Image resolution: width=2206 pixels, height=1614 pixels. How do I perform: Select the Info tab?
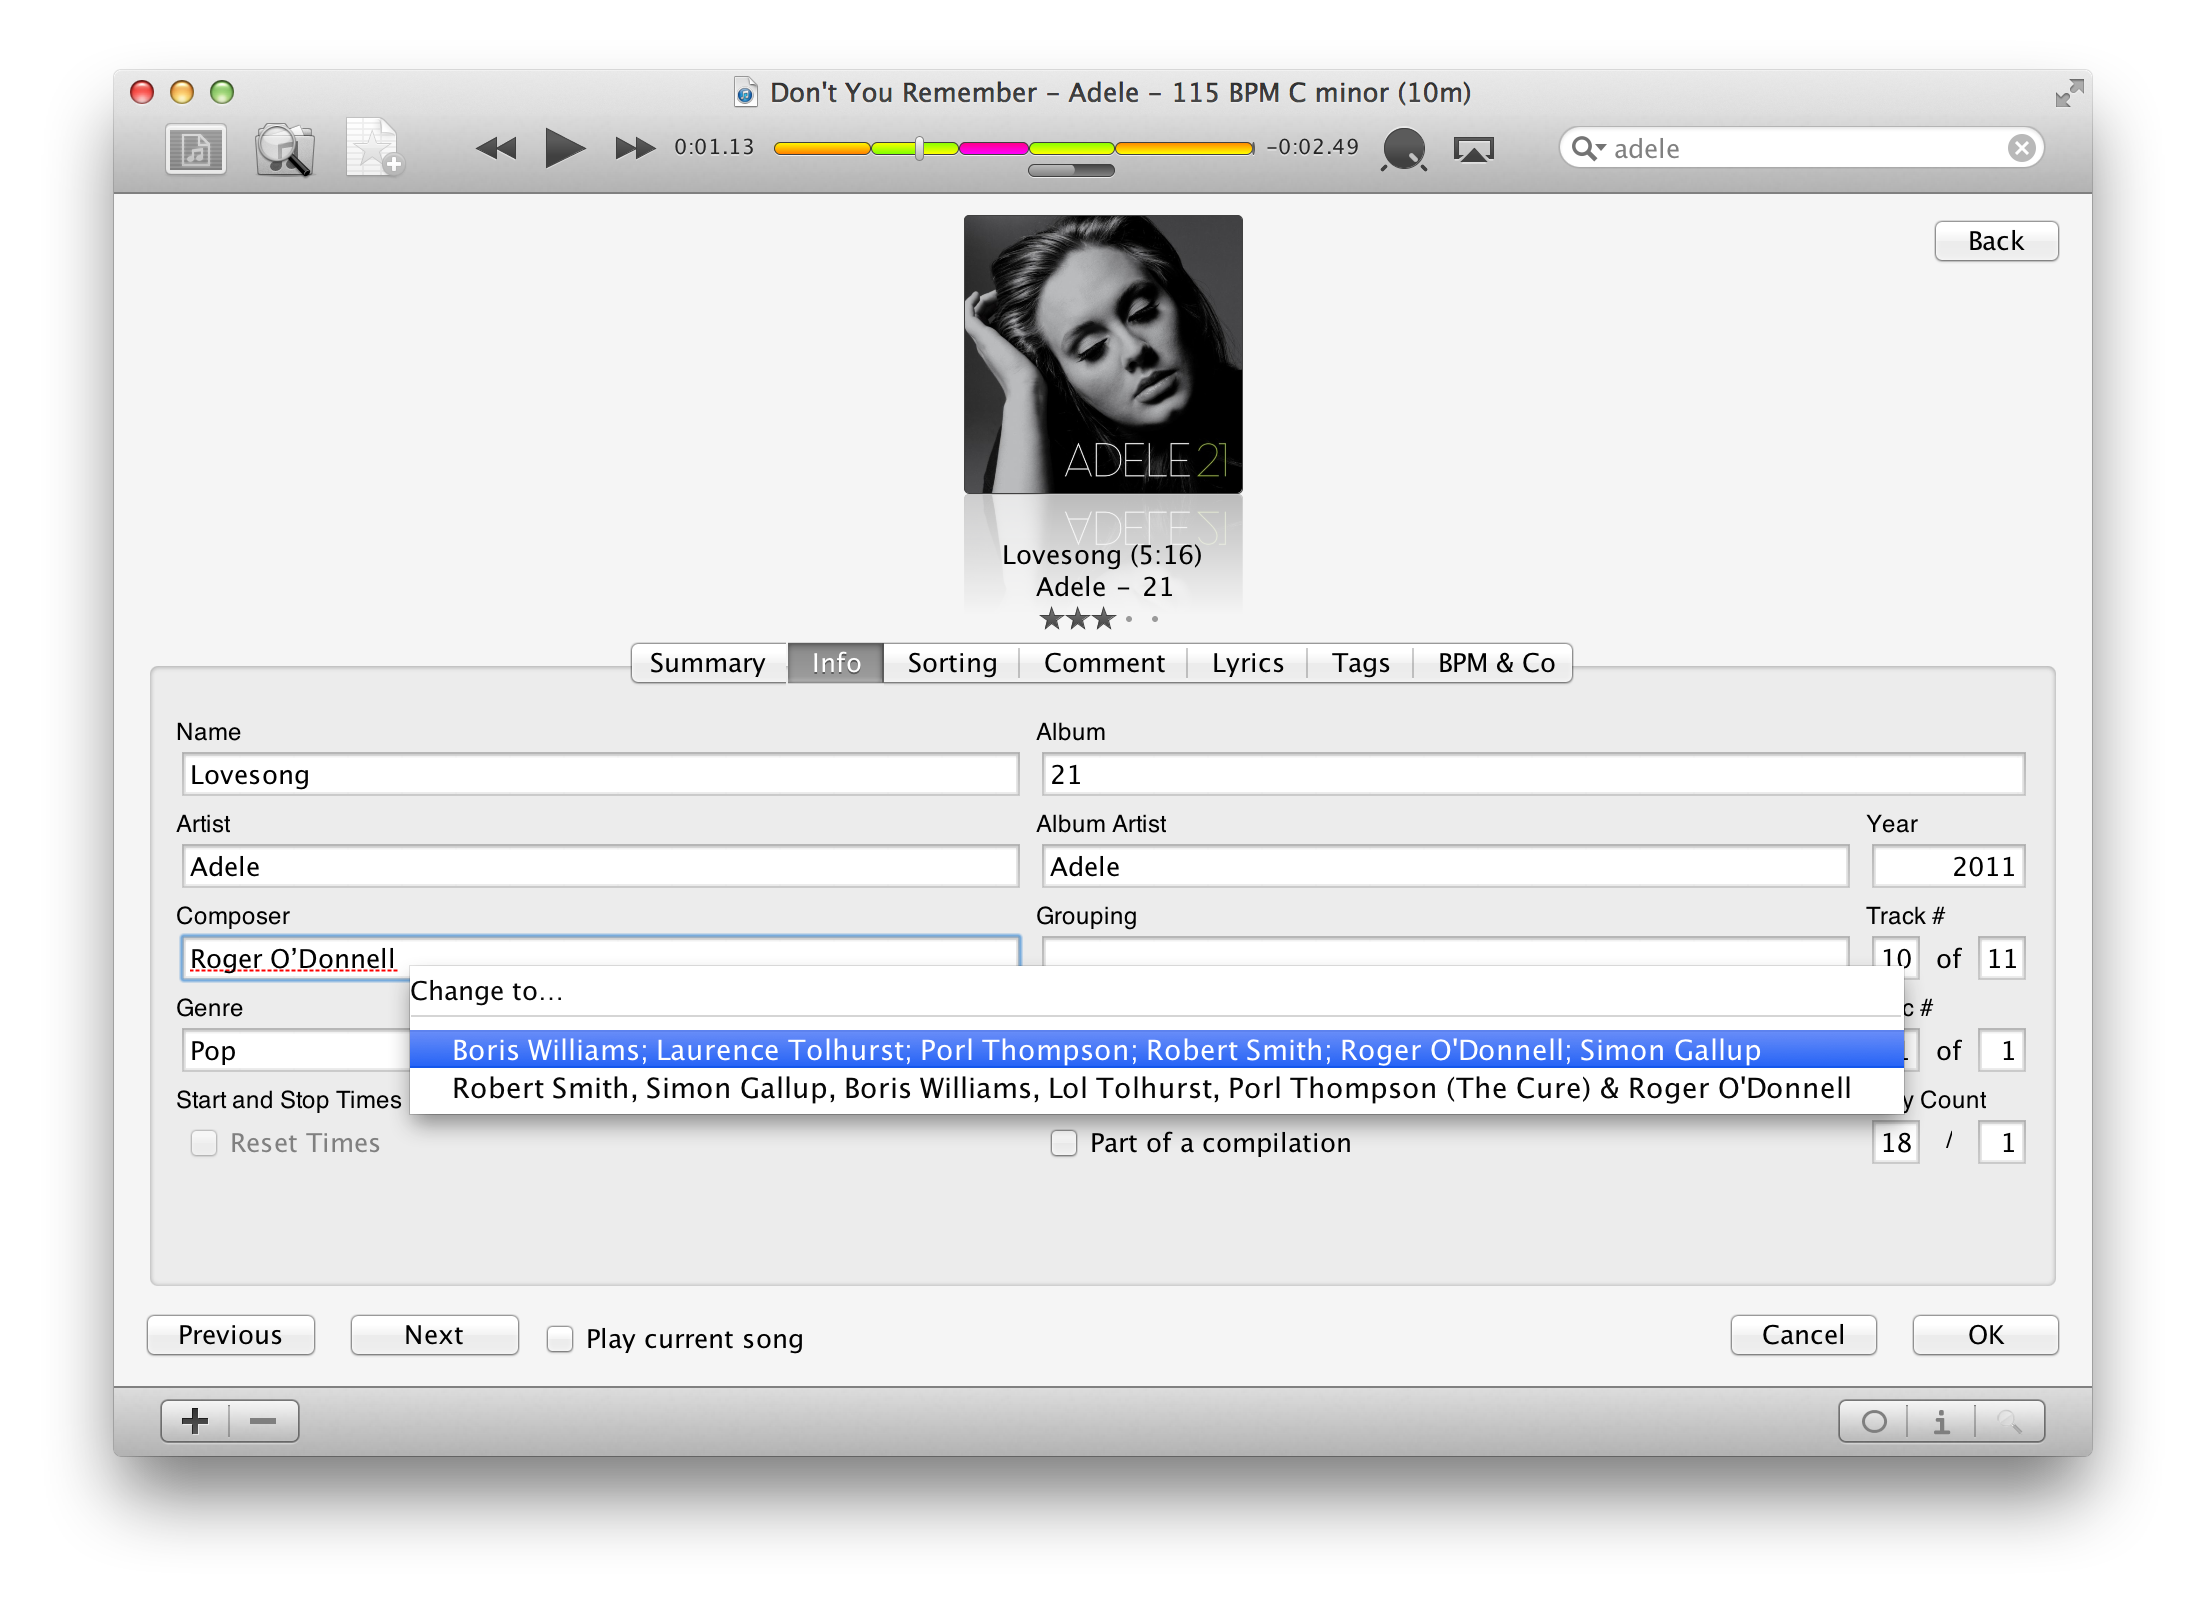click(x=836, y=663)
